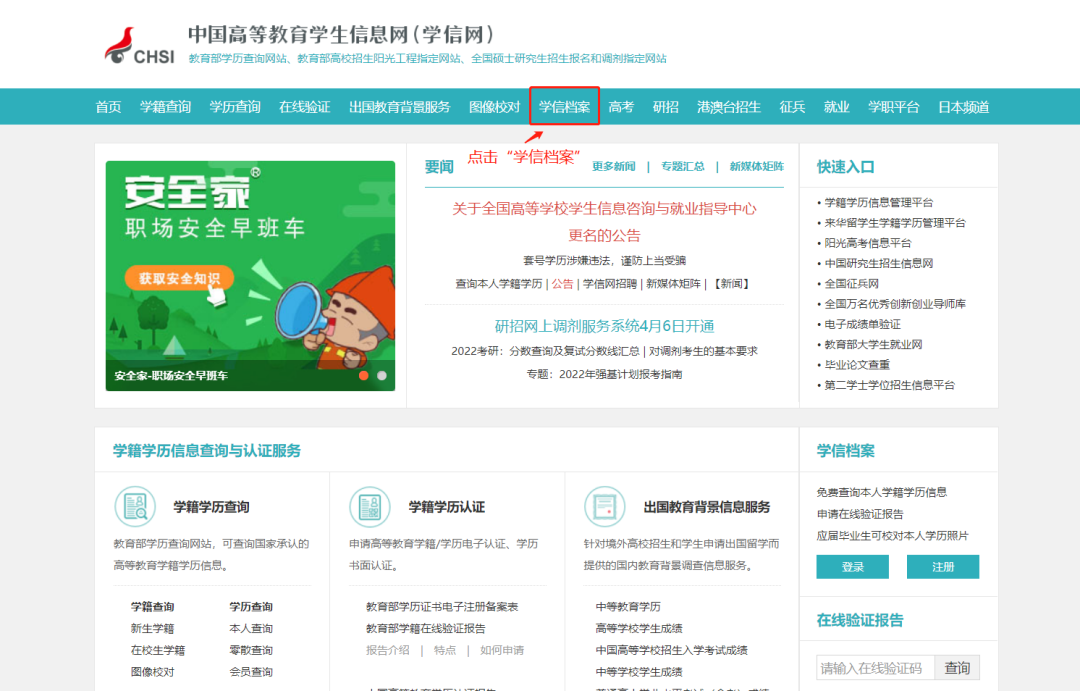
Task: Go to 首页 in navigation bar
Action: tap(108, 107)
